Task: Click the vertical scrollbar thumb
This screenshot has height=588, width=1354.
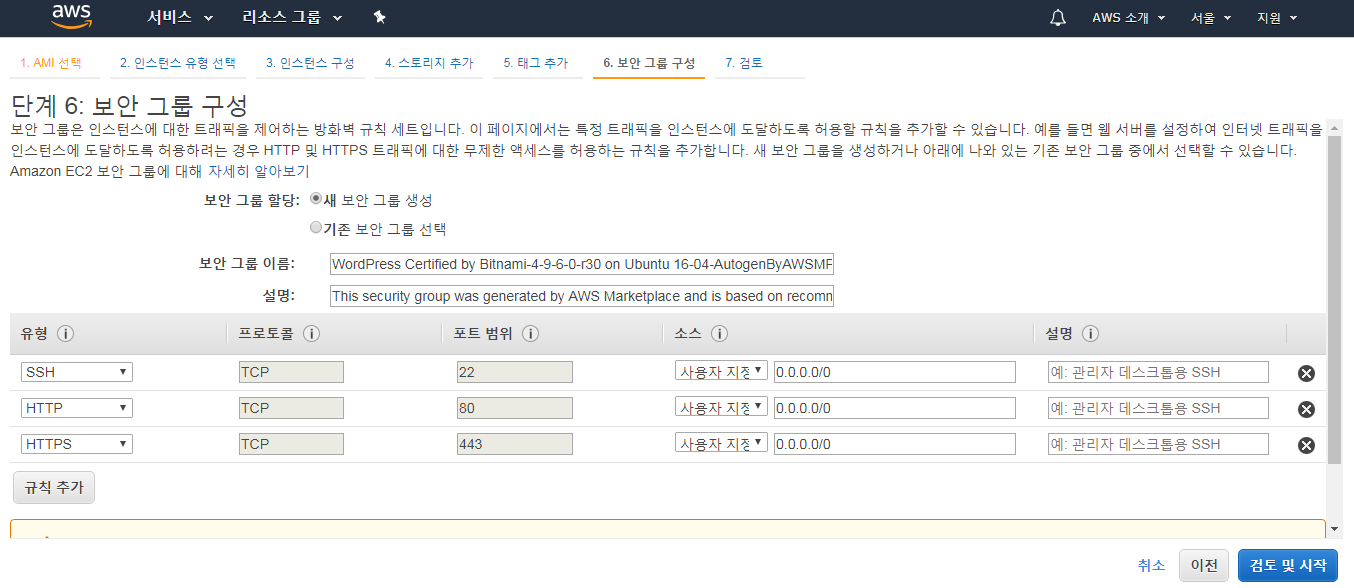Action: [x=1334, y=302]
